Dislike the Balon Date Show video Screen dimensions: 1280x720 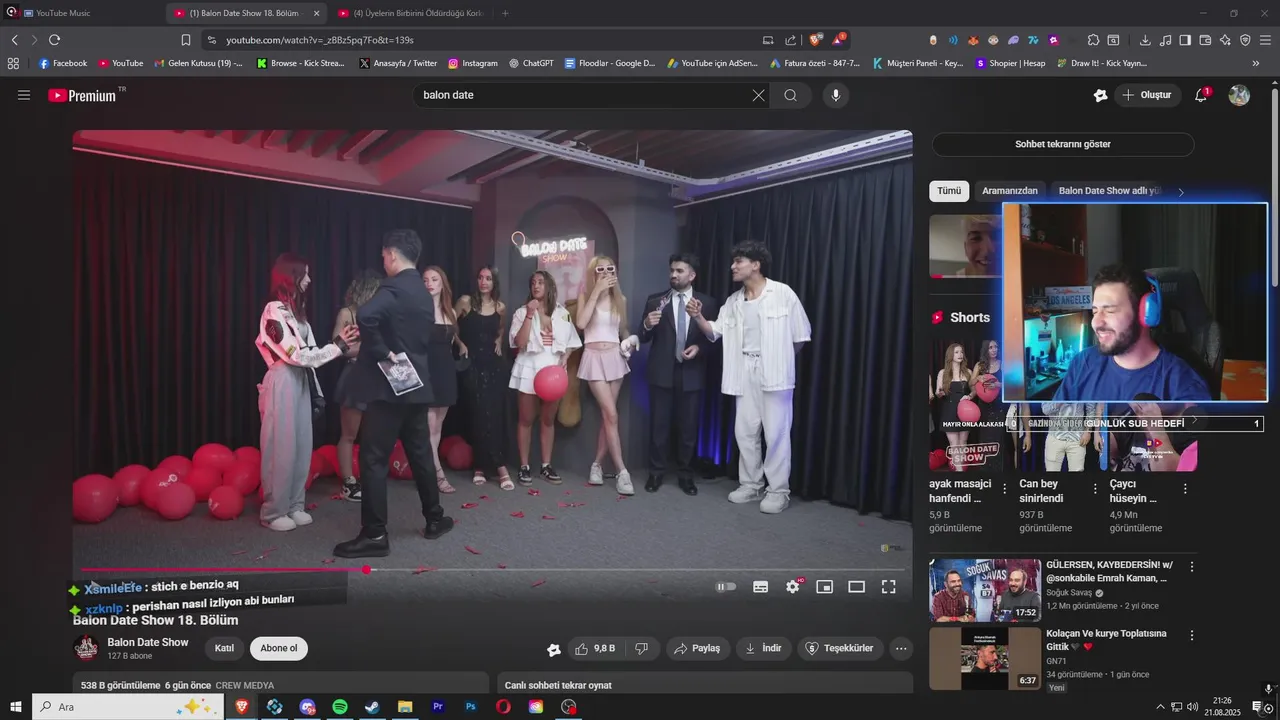[x=642, y=648]
